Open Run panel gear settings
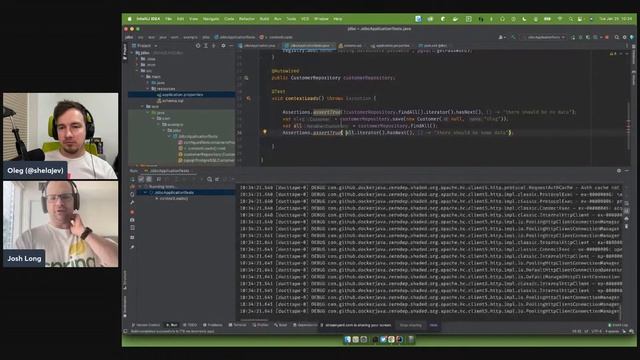 (619, 171)
